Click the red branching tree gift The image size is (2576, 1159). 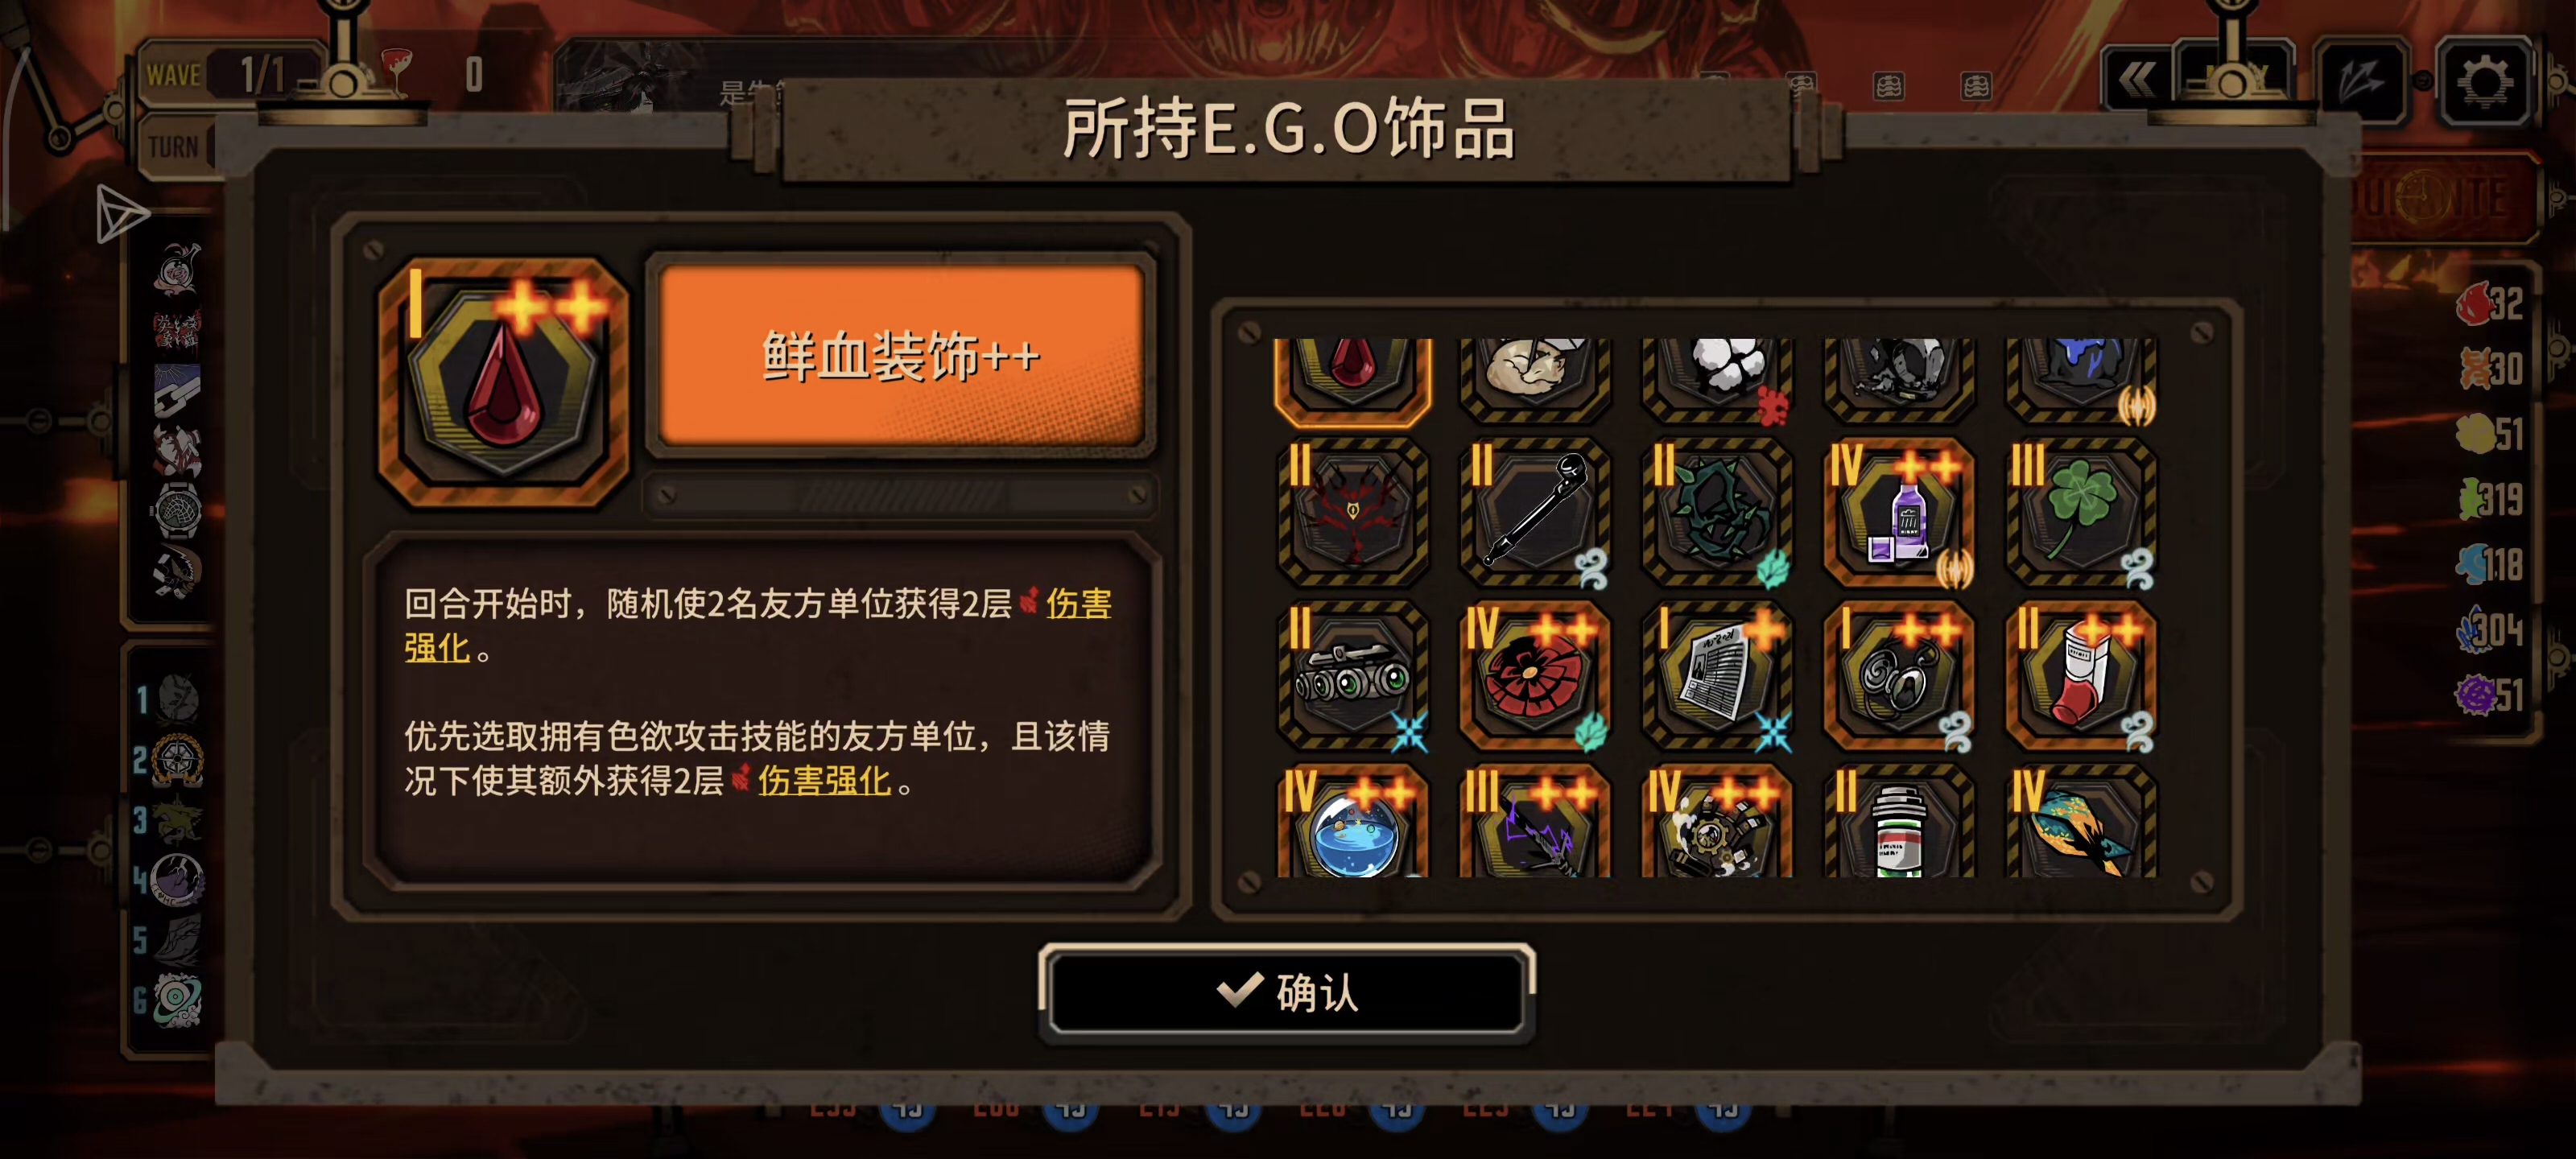(x=1353, y=512)
